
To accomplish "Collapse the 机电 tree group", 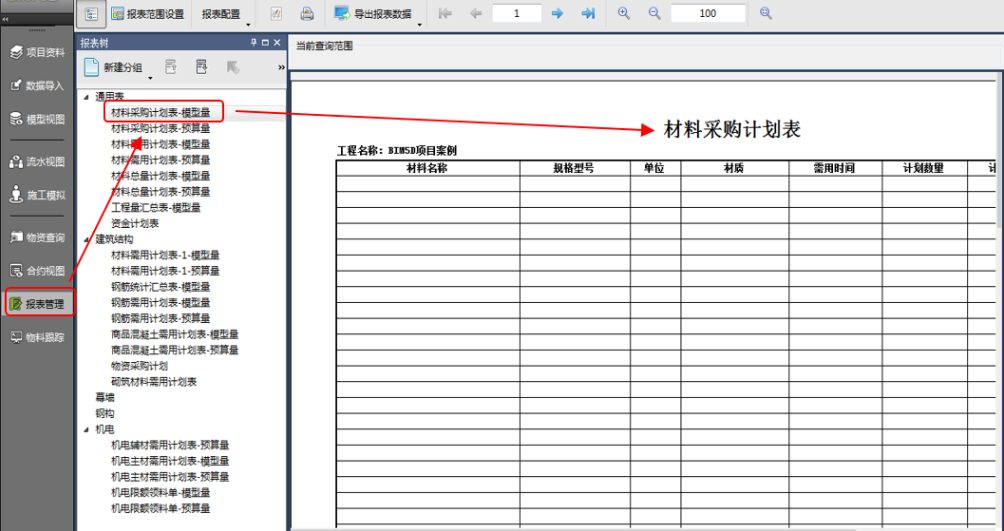I will [86, 430].
